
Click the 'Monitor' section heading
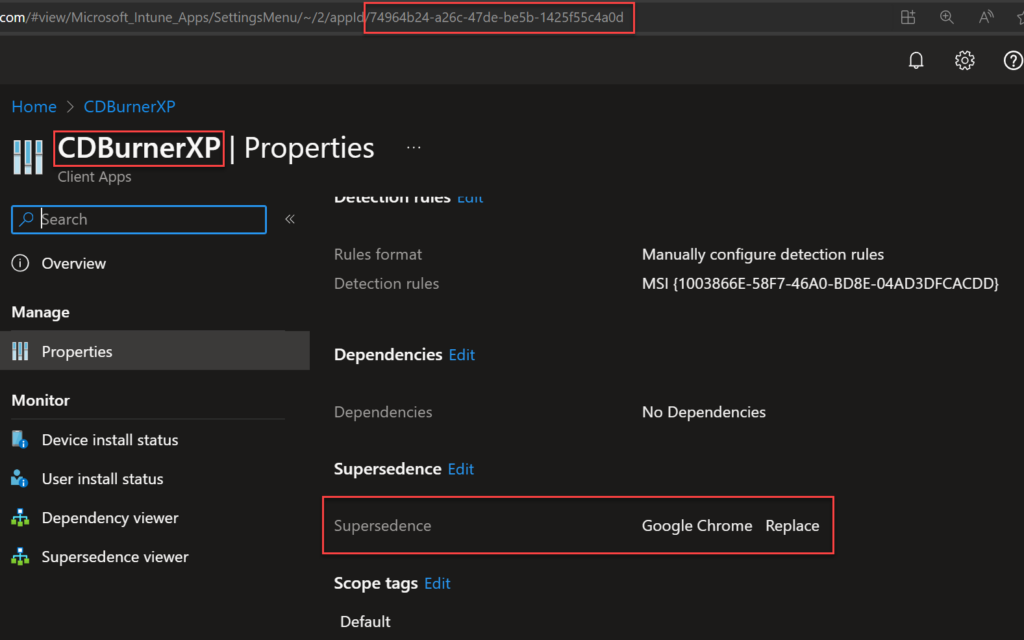pyautogui.click(x=40, y=400)
